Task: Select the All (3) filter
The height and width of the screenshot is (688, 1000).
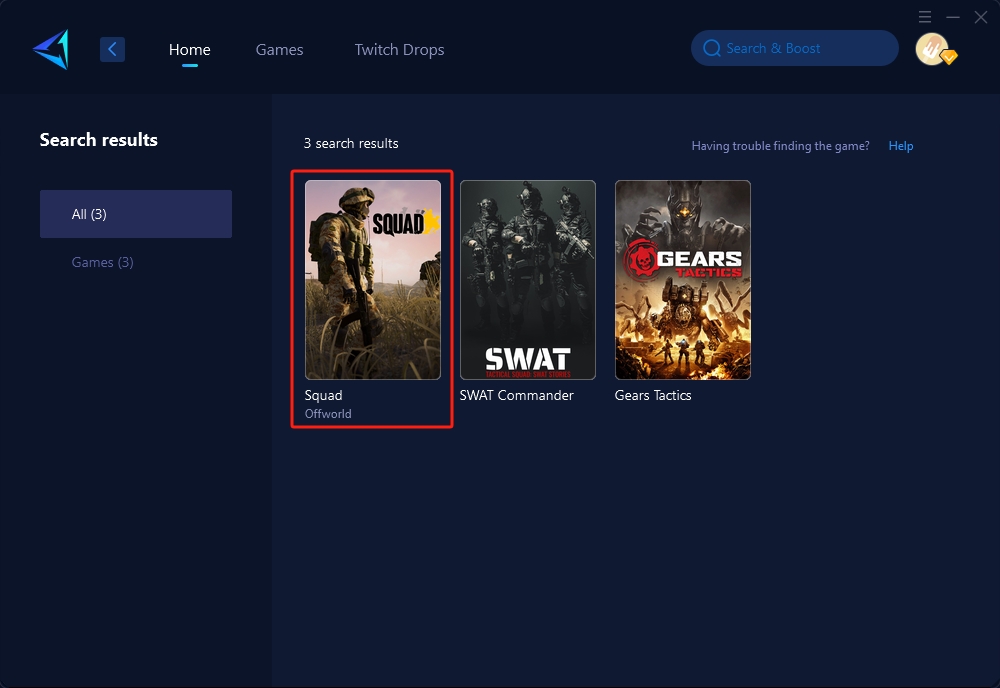Action: coord(136,214)
